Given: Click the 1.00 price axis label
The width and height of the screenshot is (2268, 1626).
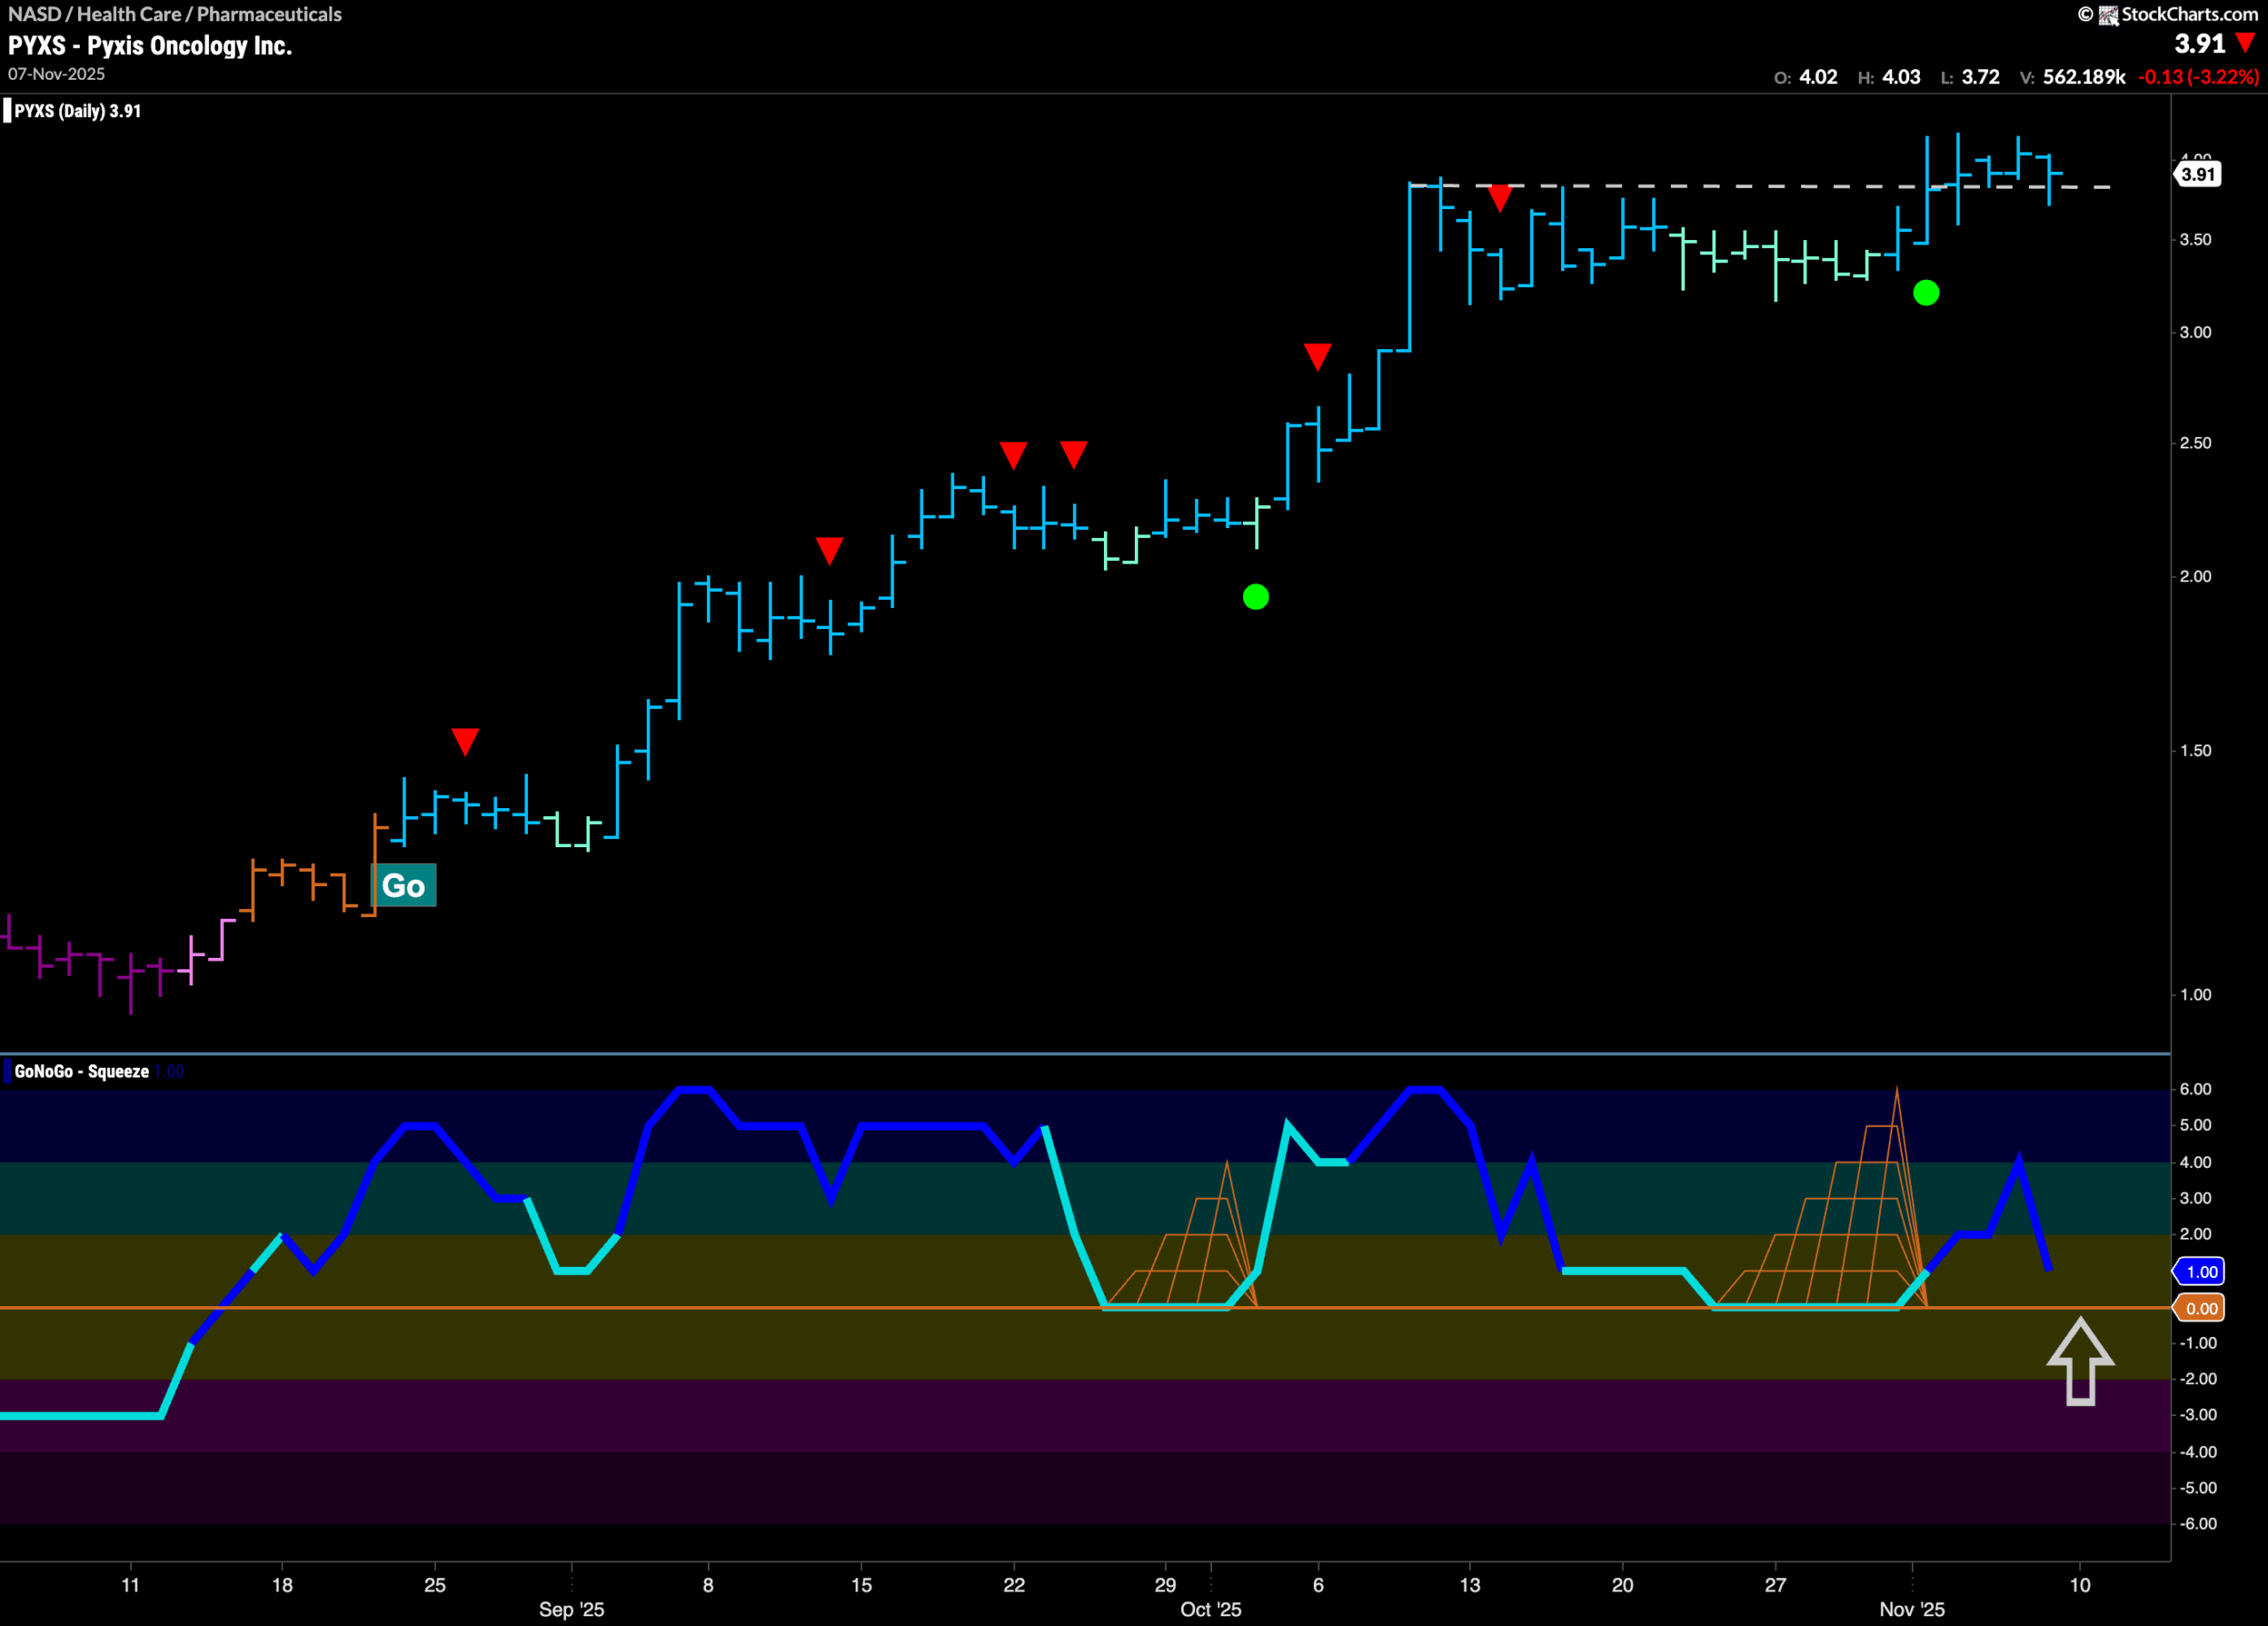Looking at the screenshot, I should pyautogui.click(x=2196, y=994).
